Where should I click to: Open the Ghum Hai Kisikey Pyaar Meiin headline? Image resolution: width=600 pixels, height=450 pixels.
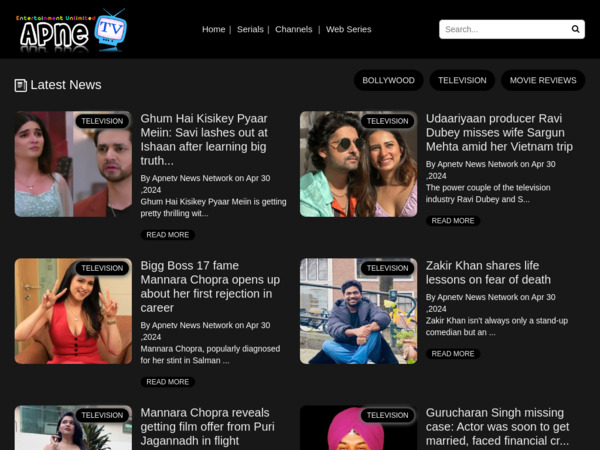tap(204, 140)
